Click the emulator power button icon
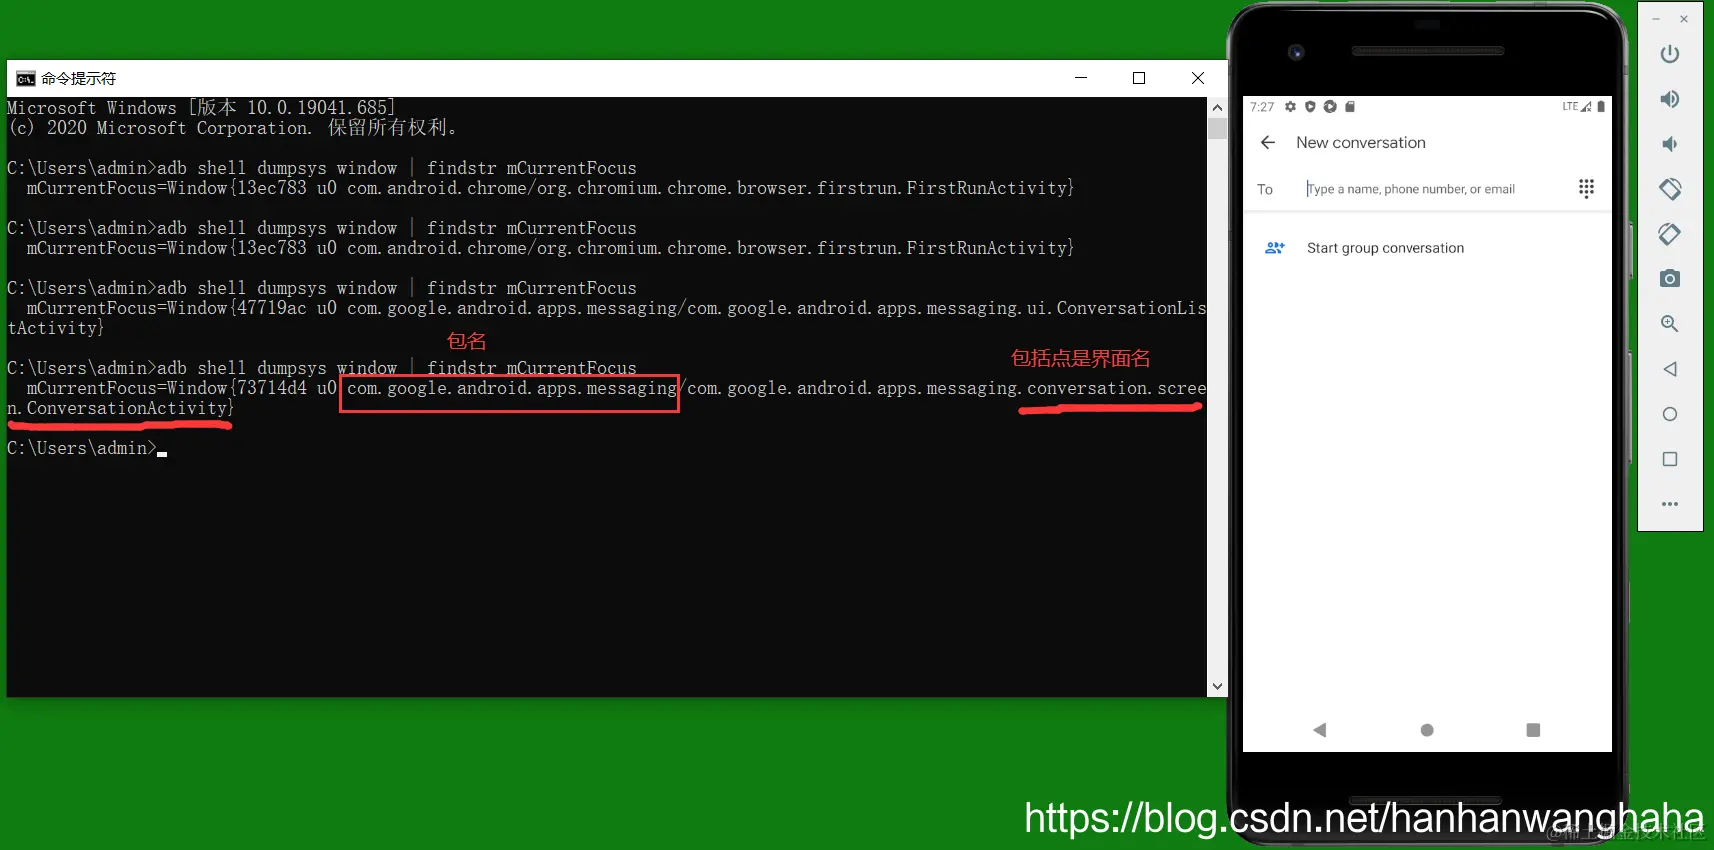 click(1670, 54)
